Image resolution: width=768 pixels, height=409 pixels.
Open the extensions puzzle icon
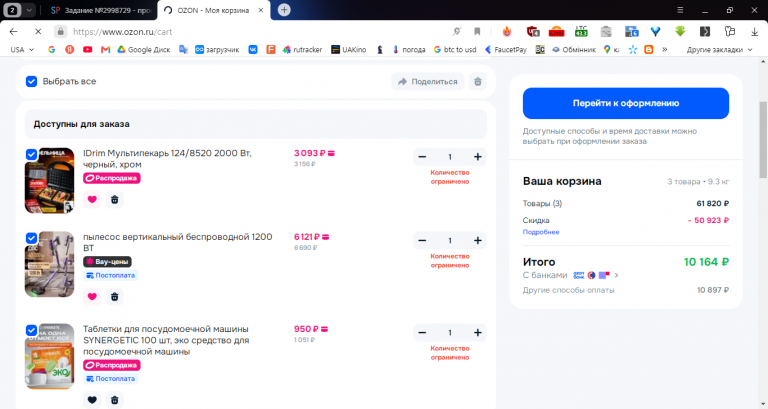click(730, 32)
